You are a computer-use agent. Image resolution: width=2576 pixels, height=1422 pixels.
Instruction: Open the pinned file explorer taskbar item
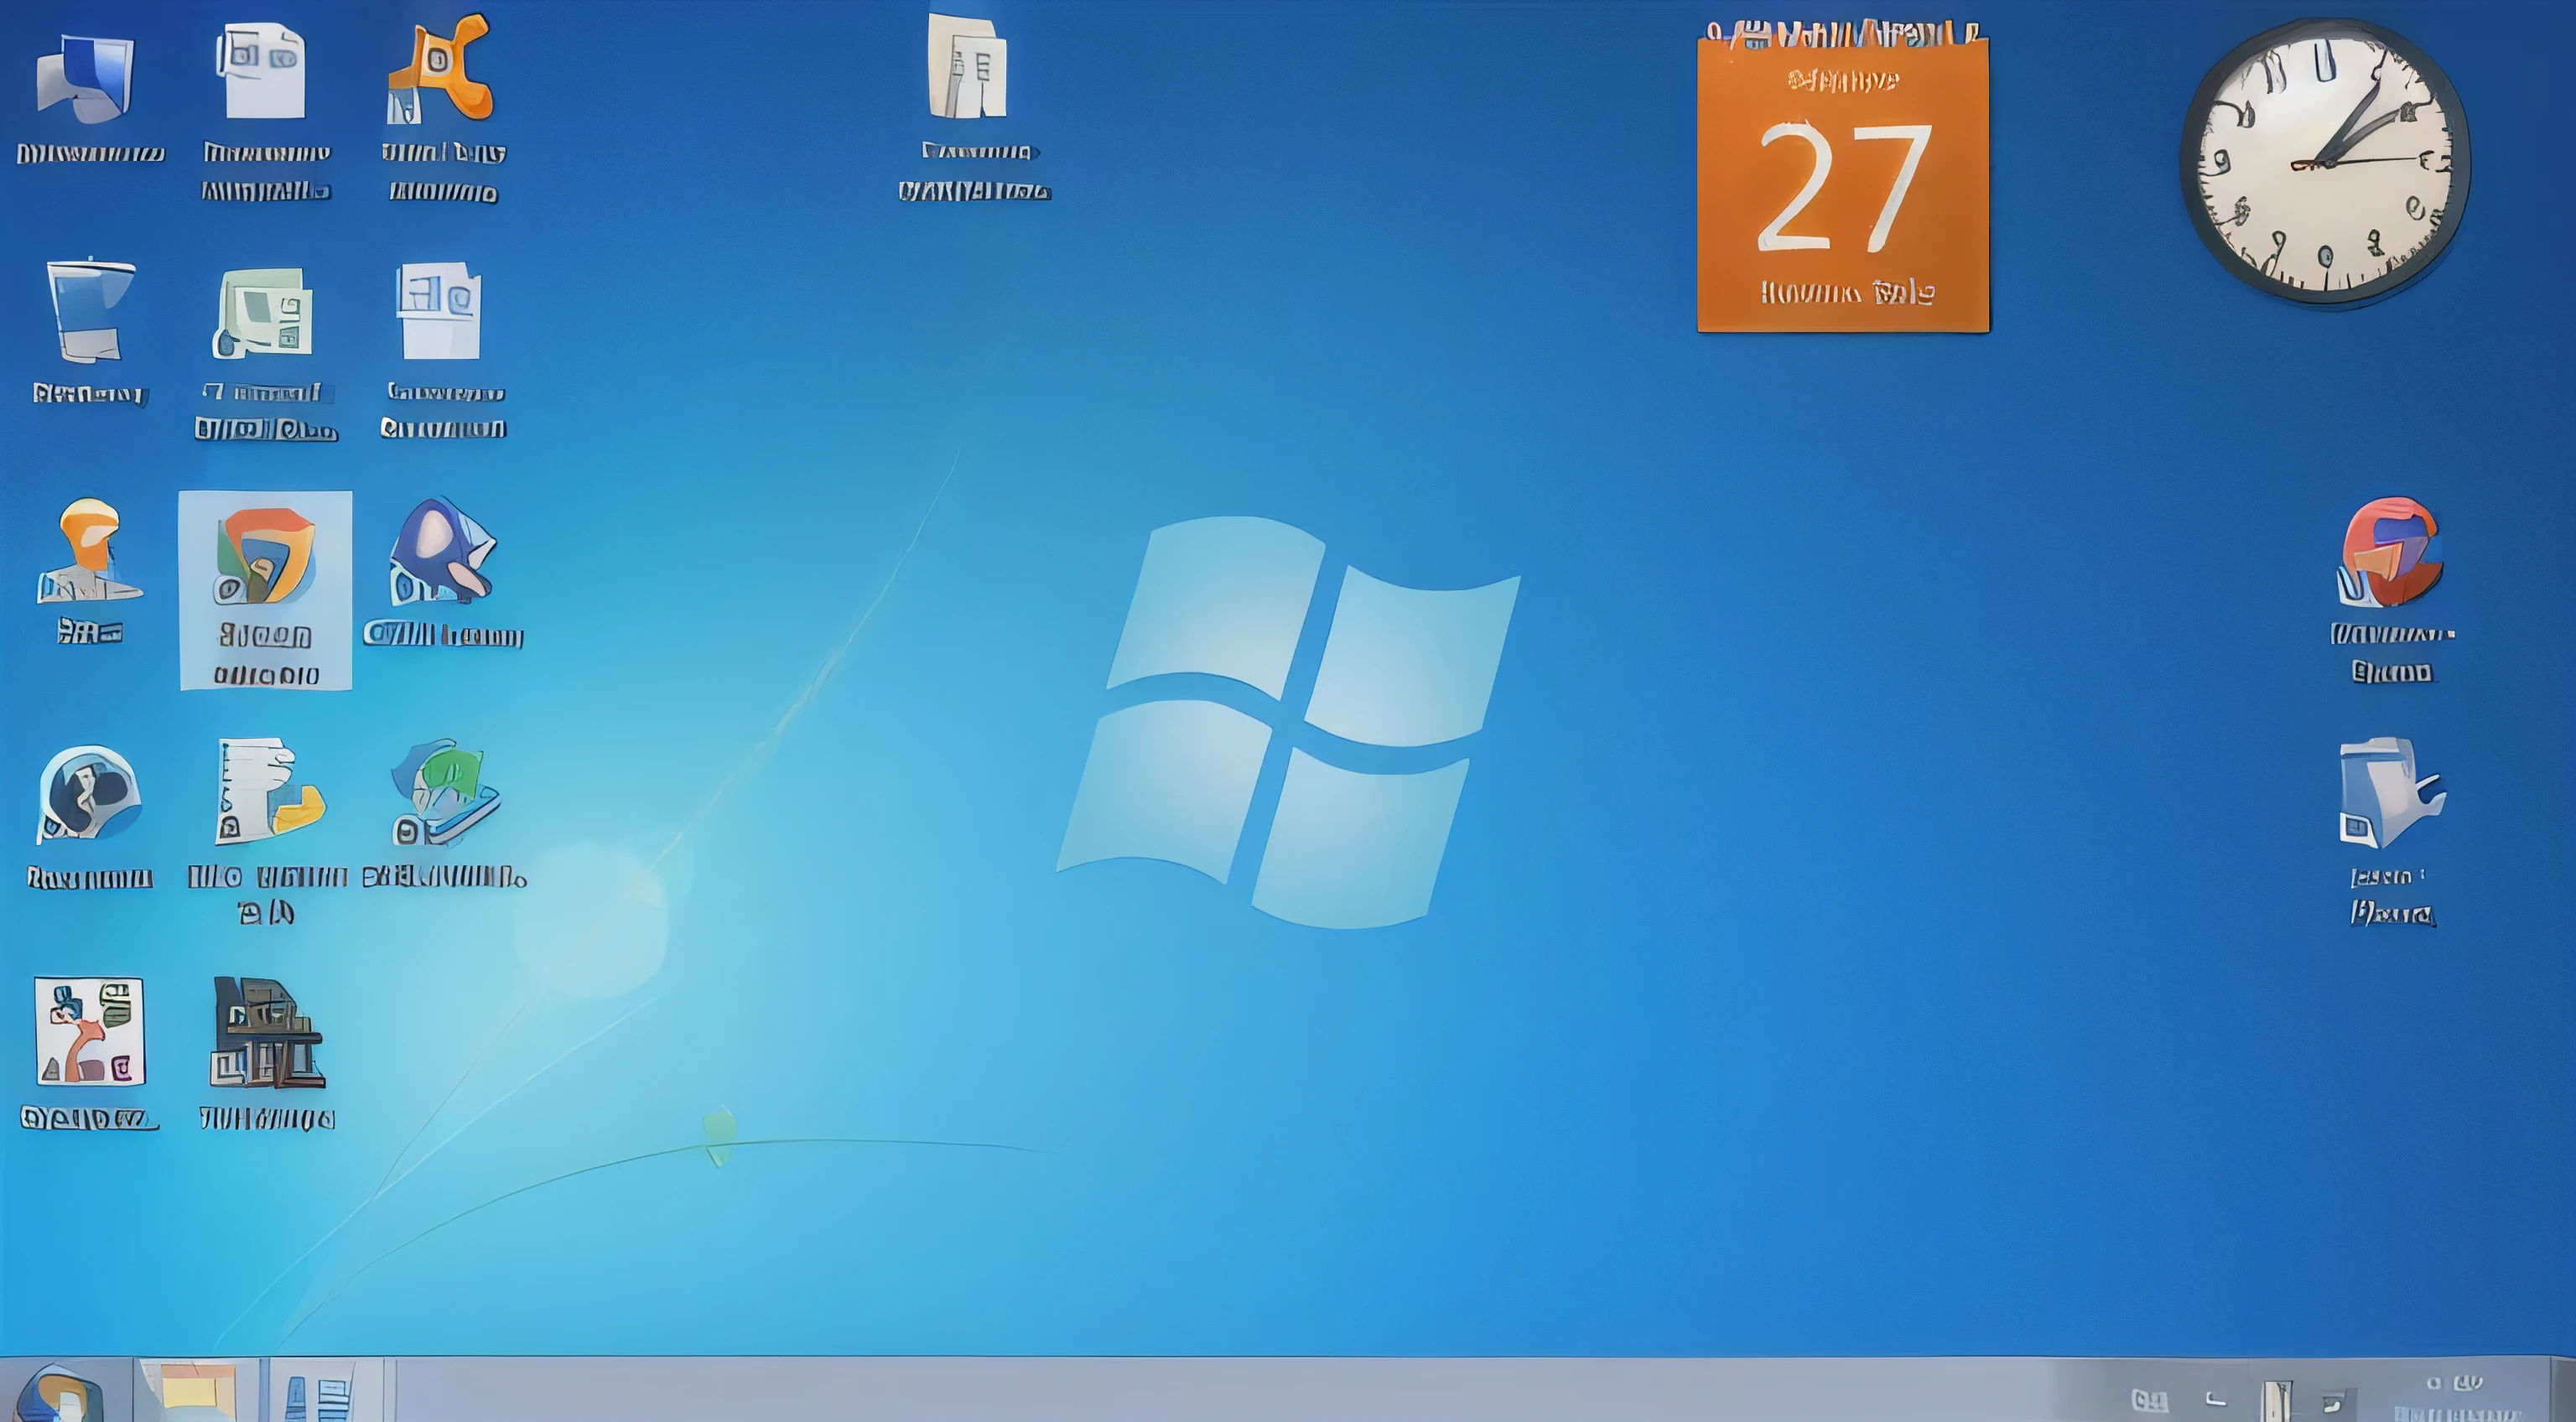[x=197, y=1392]
